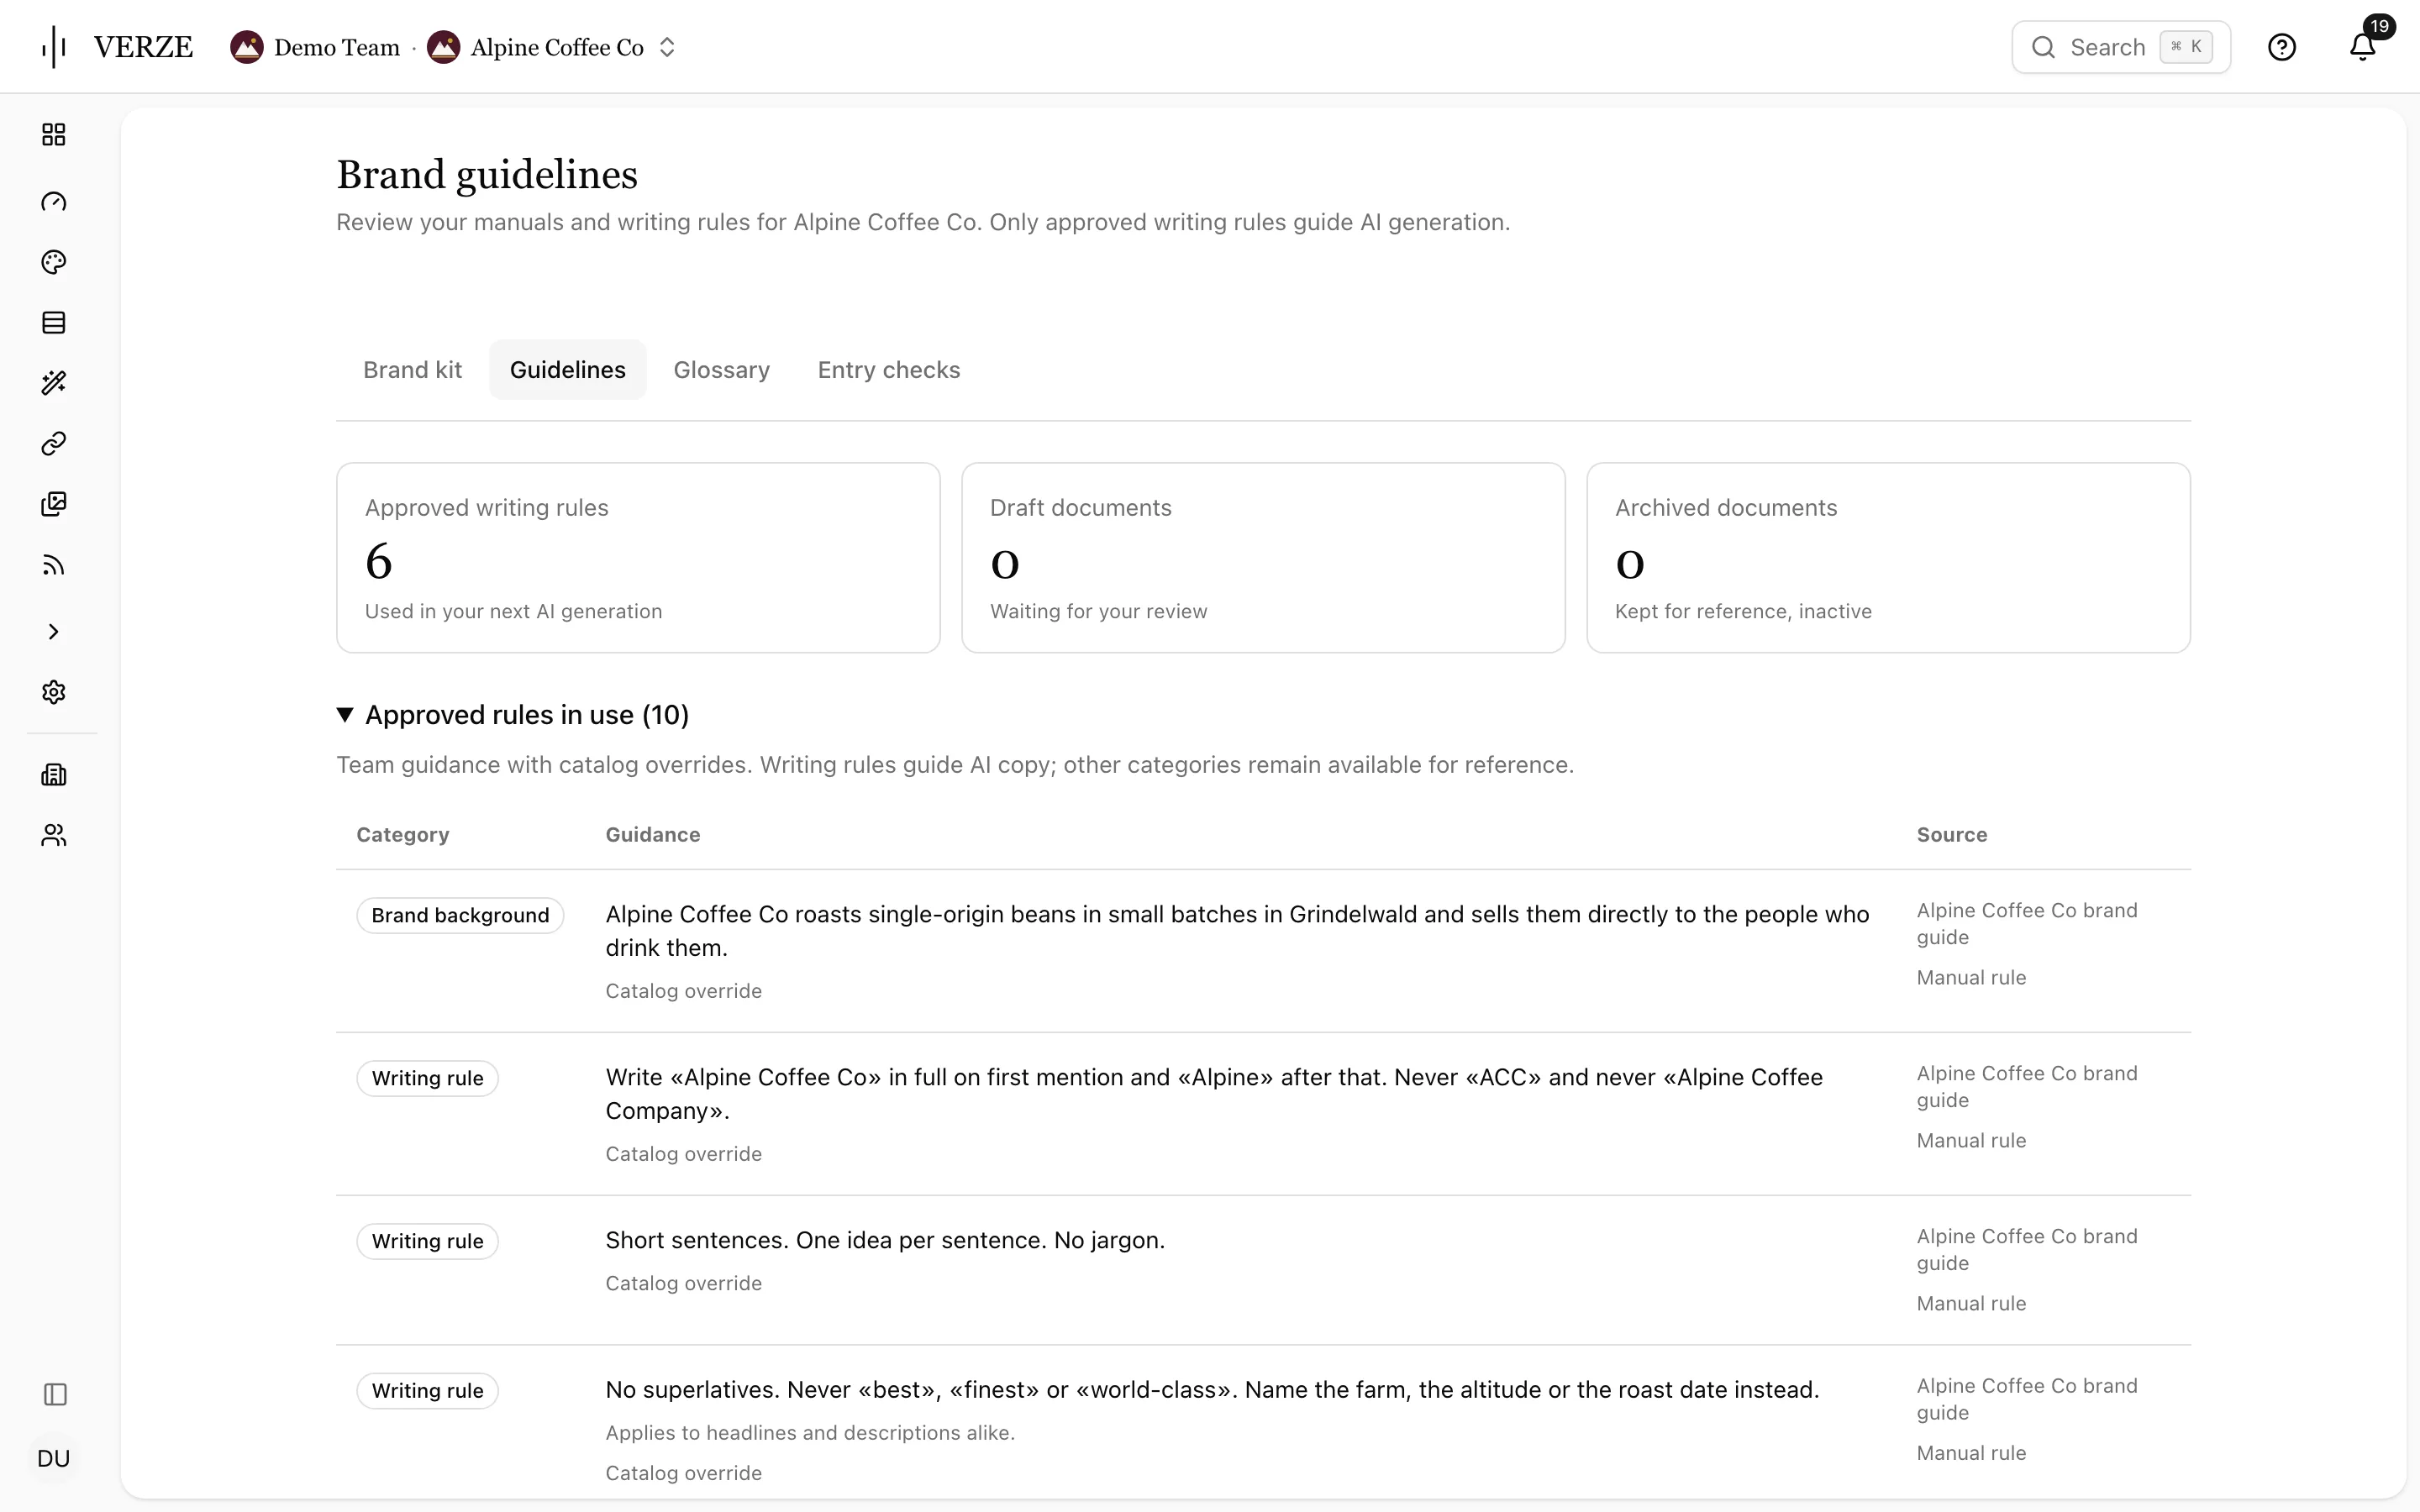This screenshot has height=1512, width=2420.
Task: Toggle the sidebar panel layout icon
Action: point(55,1395)
